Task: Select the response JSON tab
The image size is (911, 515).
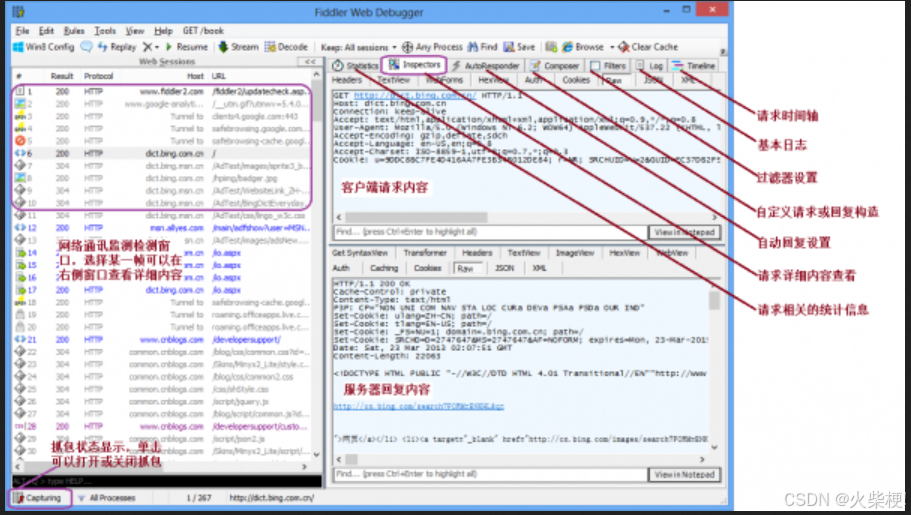Action: coord(504,268)
